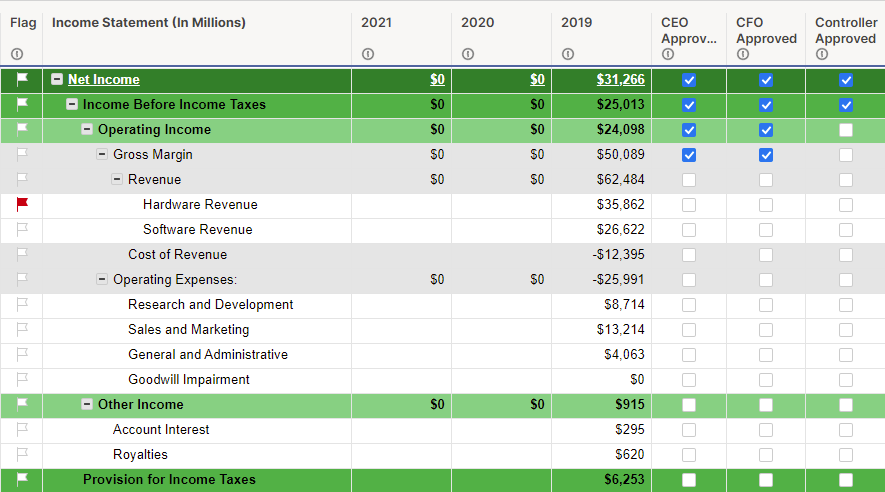
Task: Flag the Cost of Revenue row
Action: [22, 254]
